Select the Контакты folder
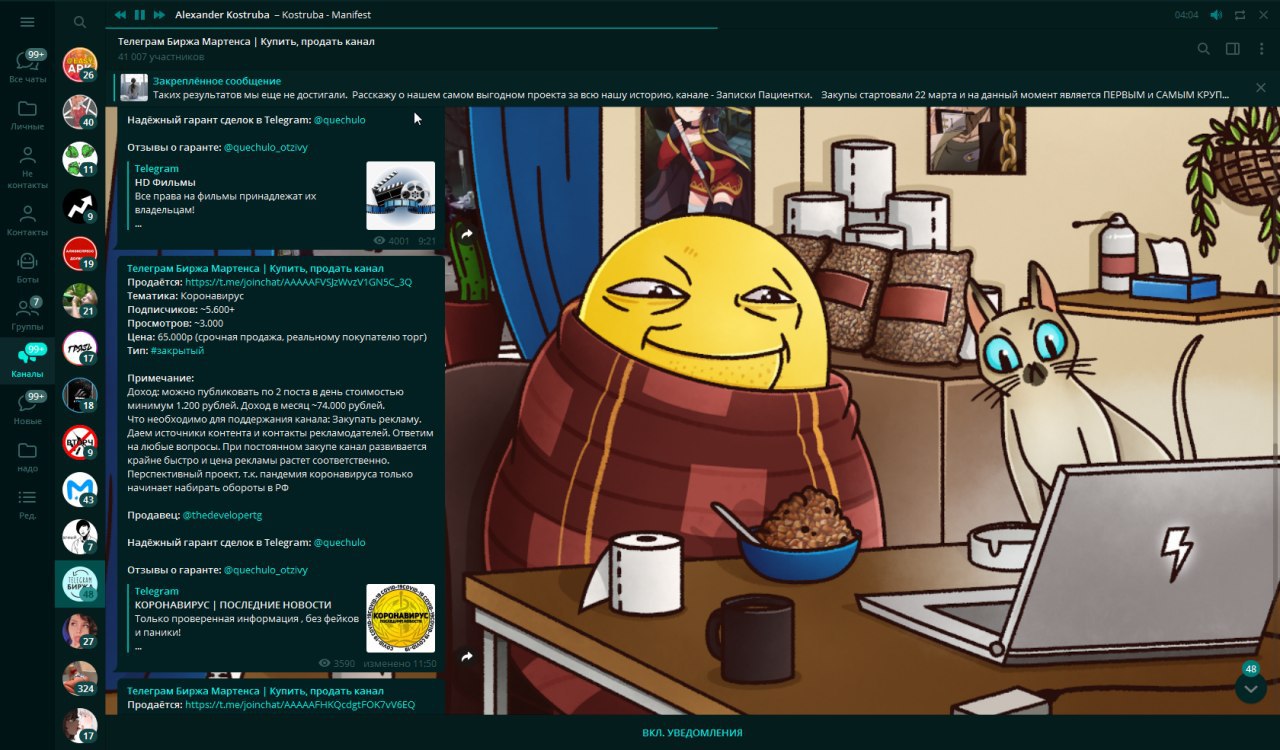The image size is (1280, 750). (27, 220)
